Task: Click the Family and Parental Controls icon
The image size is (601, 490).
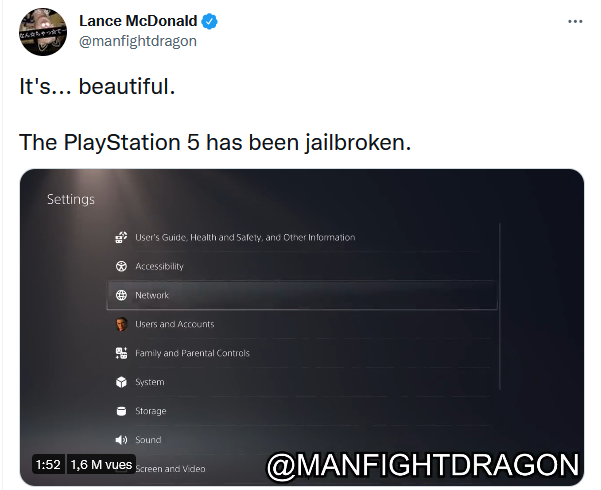Action: [121, 353]
